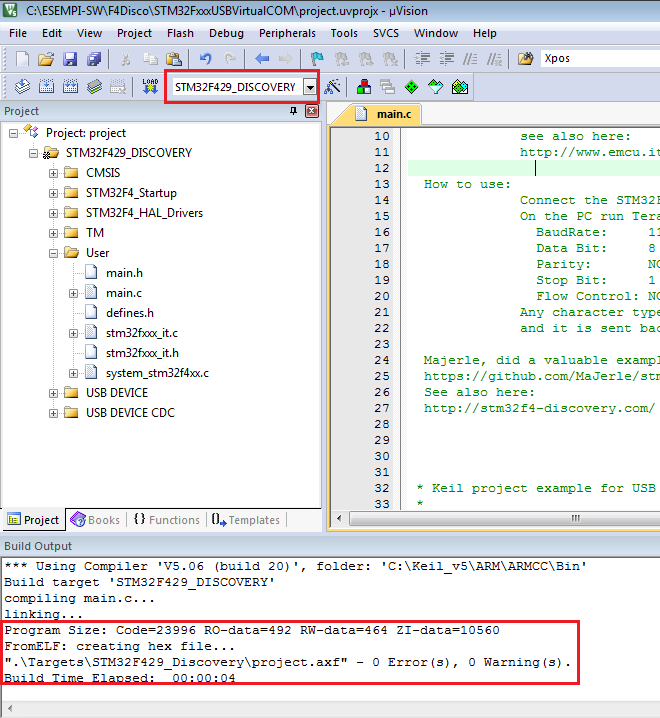
Task: Open the File menu
Action: pyautogui.click(x=18, y=33)
